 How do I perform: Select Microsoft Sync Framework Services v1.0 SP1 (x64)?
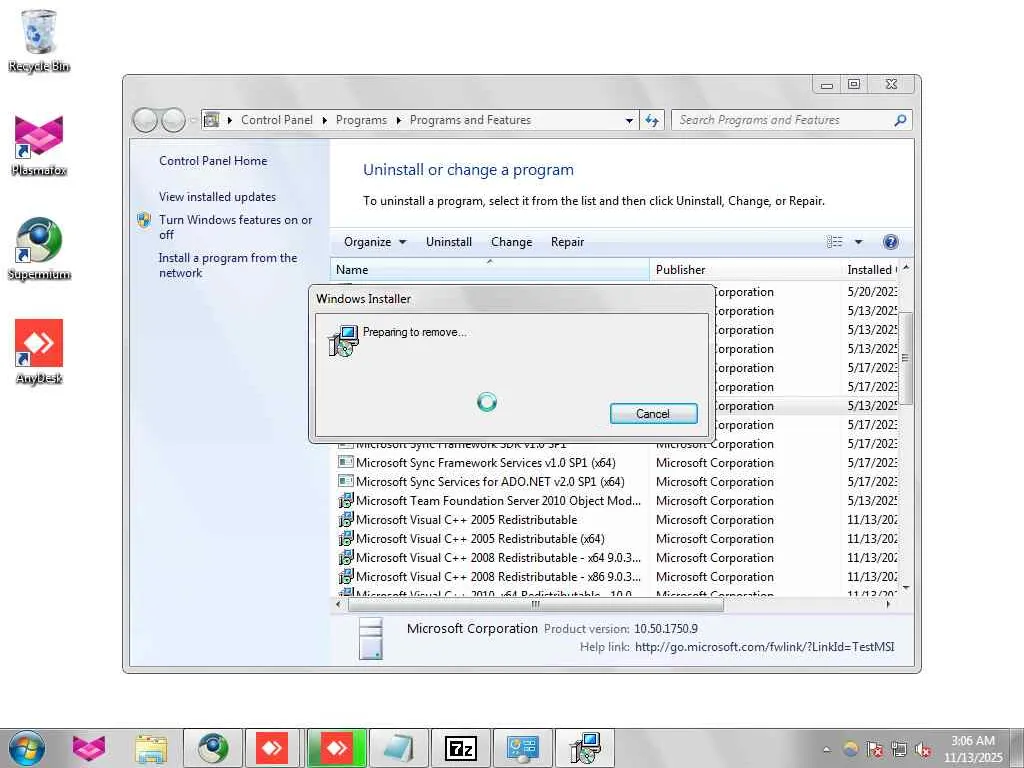(485, 462)
